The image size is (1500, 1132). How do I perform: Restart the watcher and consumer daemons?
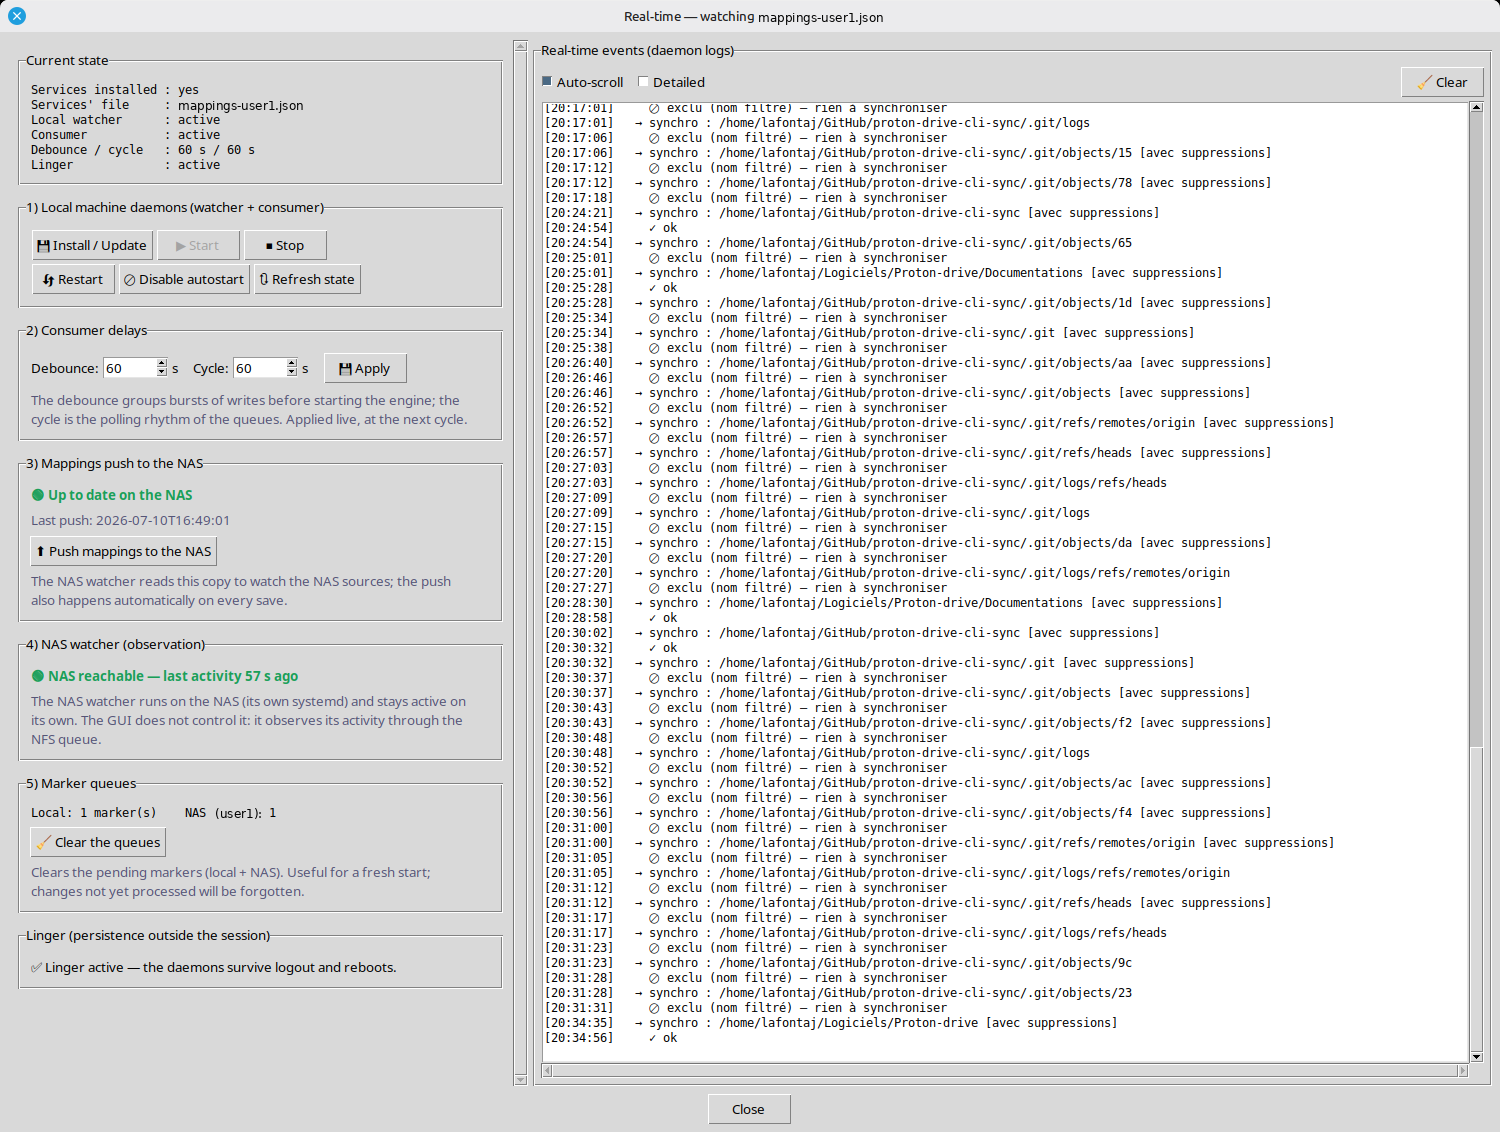pyautogui.click(x=73, y=279)
